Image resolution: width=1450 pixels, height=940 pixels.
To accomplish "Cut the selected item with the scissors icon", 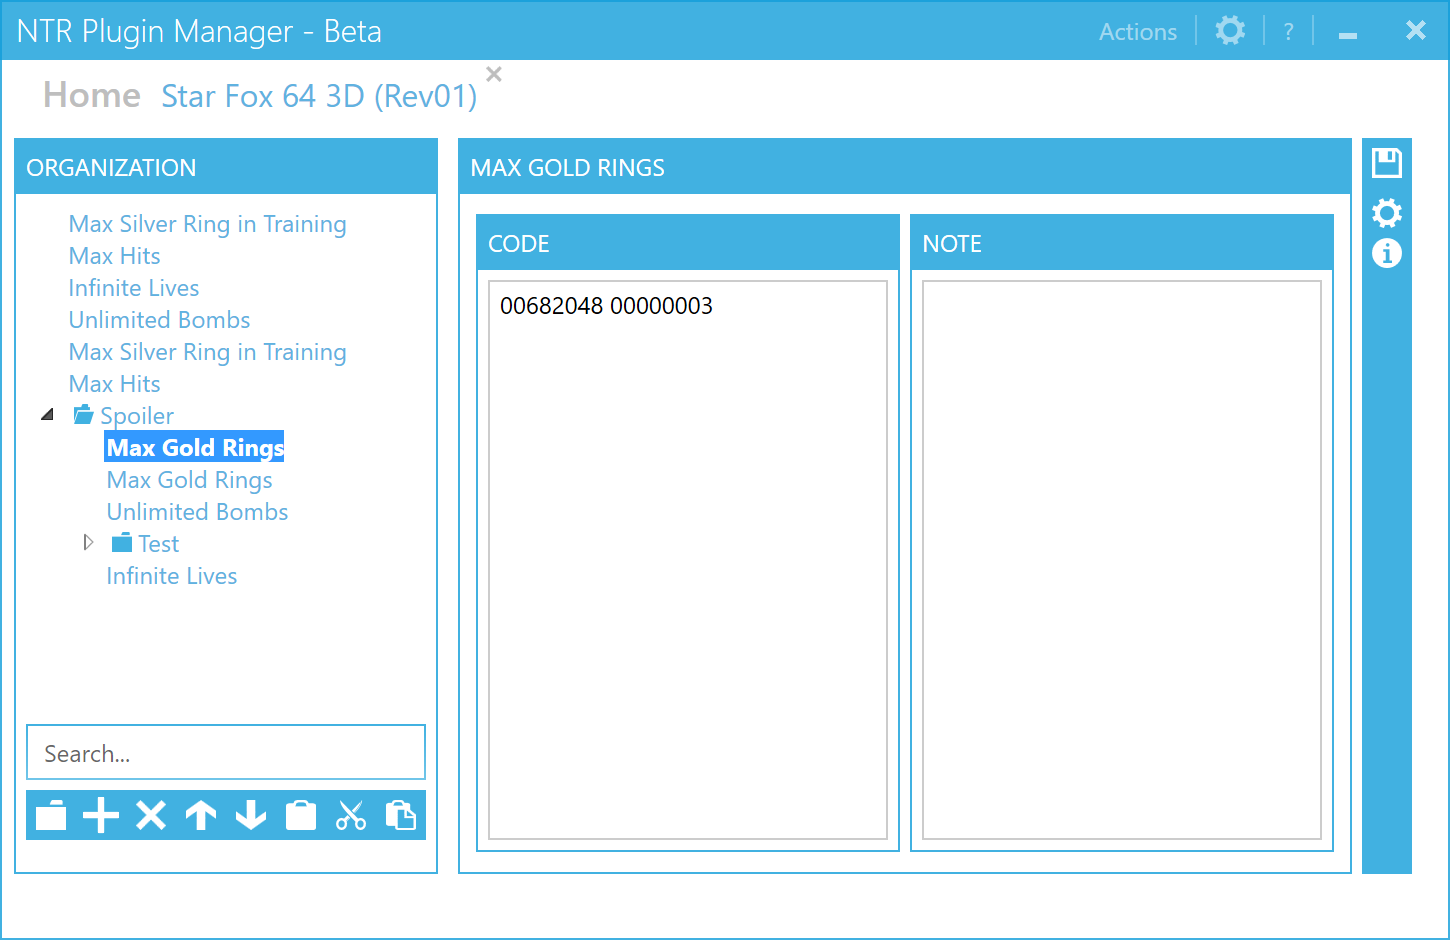I will (351, 816).
